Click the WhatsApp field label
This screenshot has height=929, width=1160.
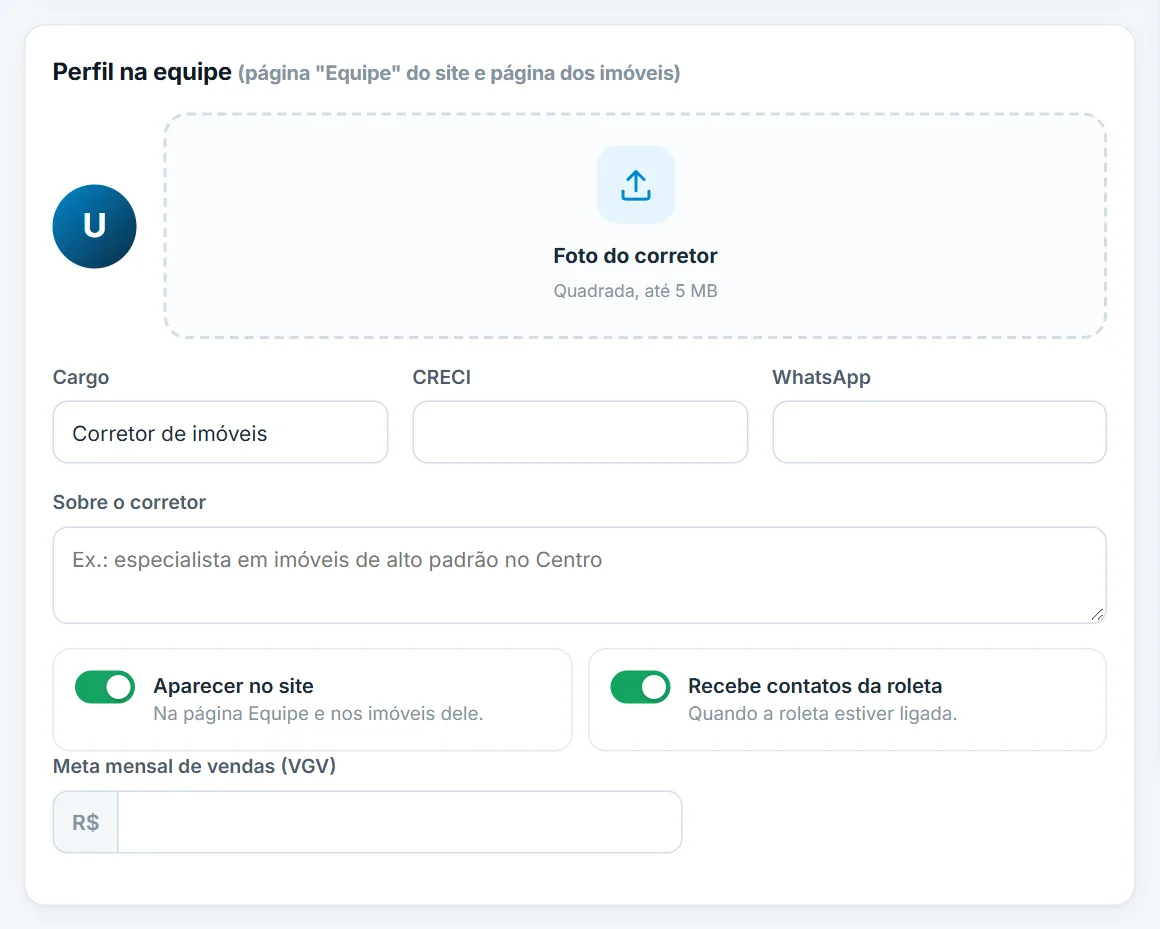coord(821,377)
